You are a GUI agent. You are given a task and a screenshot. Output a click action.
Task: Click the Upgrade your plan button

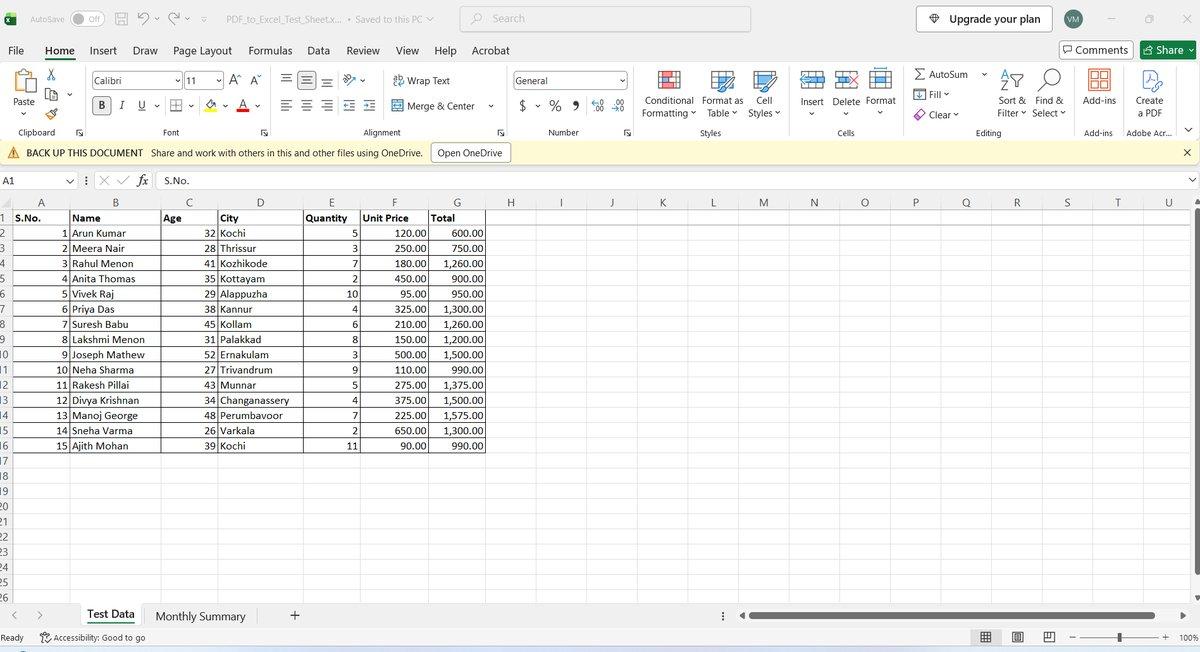tap(984, 19)
